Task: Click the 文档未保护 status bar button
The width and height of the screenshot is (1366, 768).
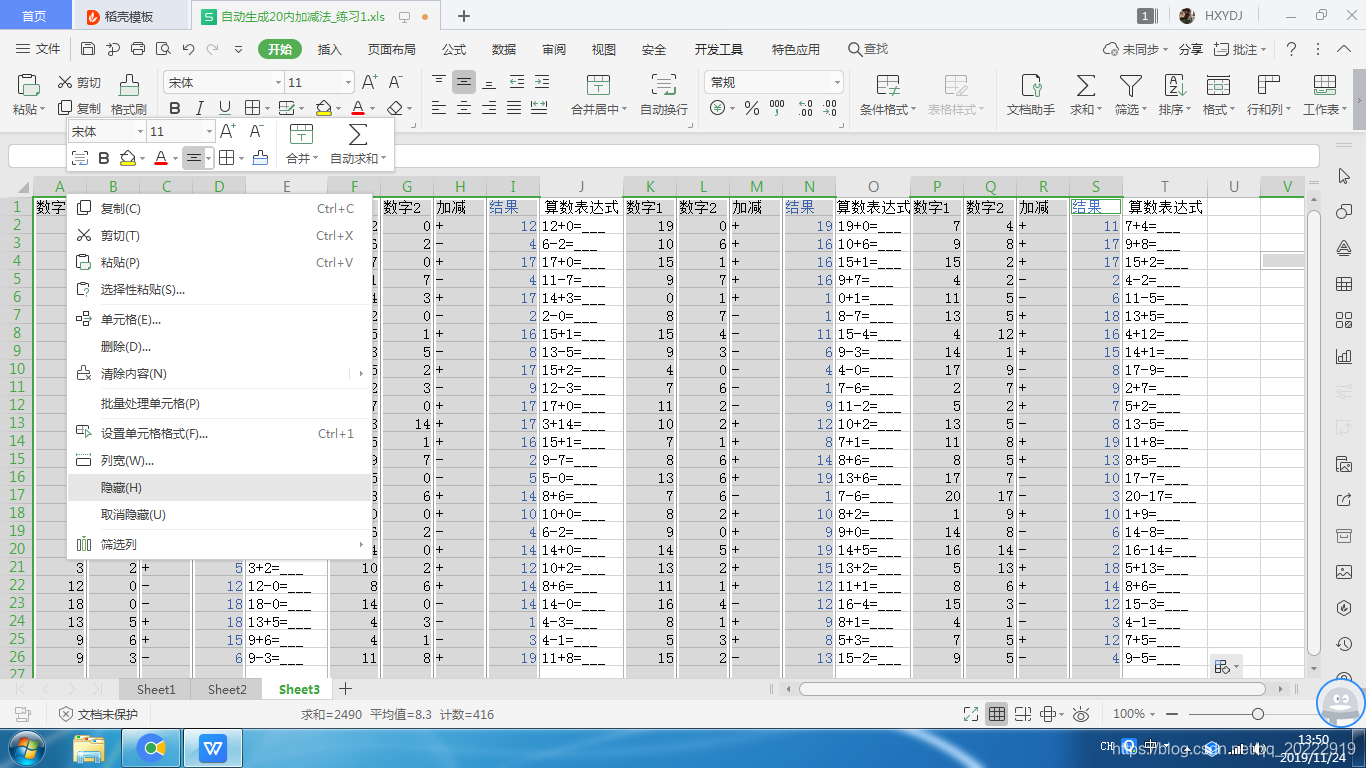Action: [x=98, y=714]
